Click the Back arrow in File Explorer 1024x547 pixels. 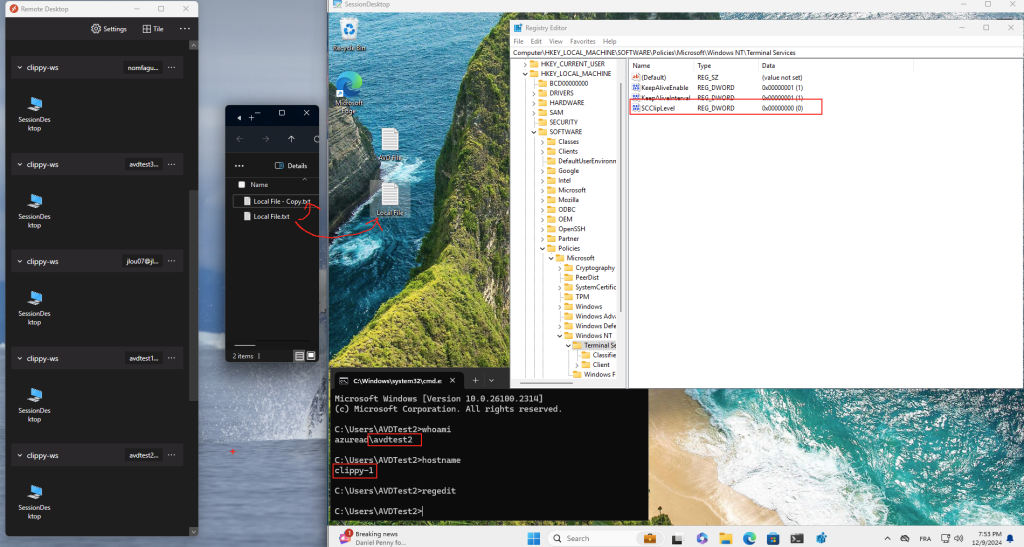(x=240, y=139)
